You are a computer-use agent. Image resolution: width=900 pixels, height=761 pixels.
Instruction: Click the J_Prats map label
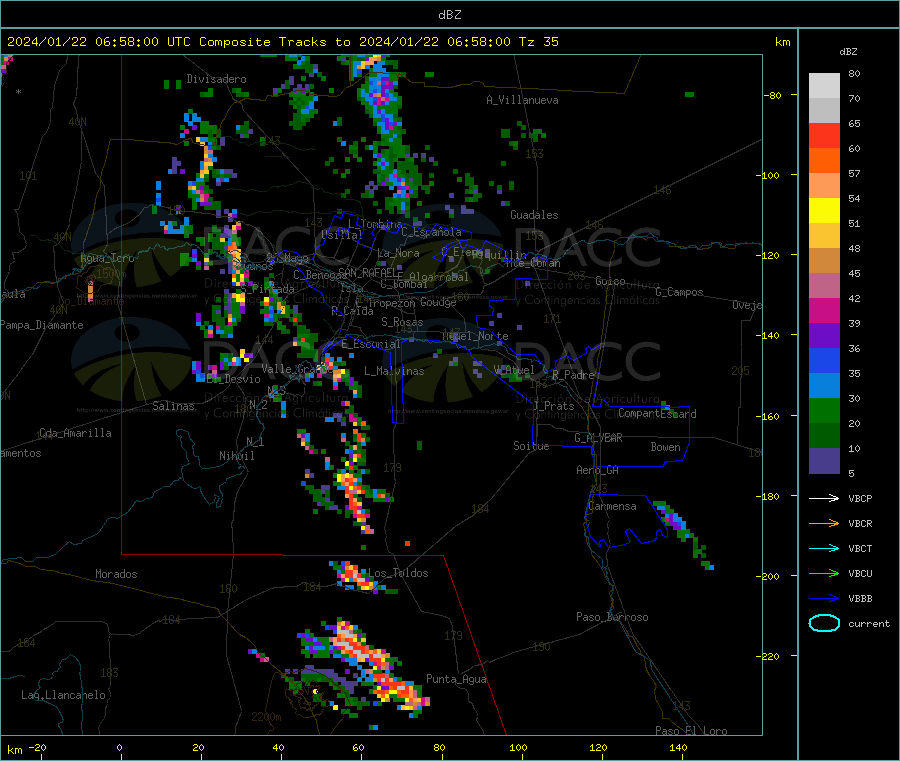553,405
